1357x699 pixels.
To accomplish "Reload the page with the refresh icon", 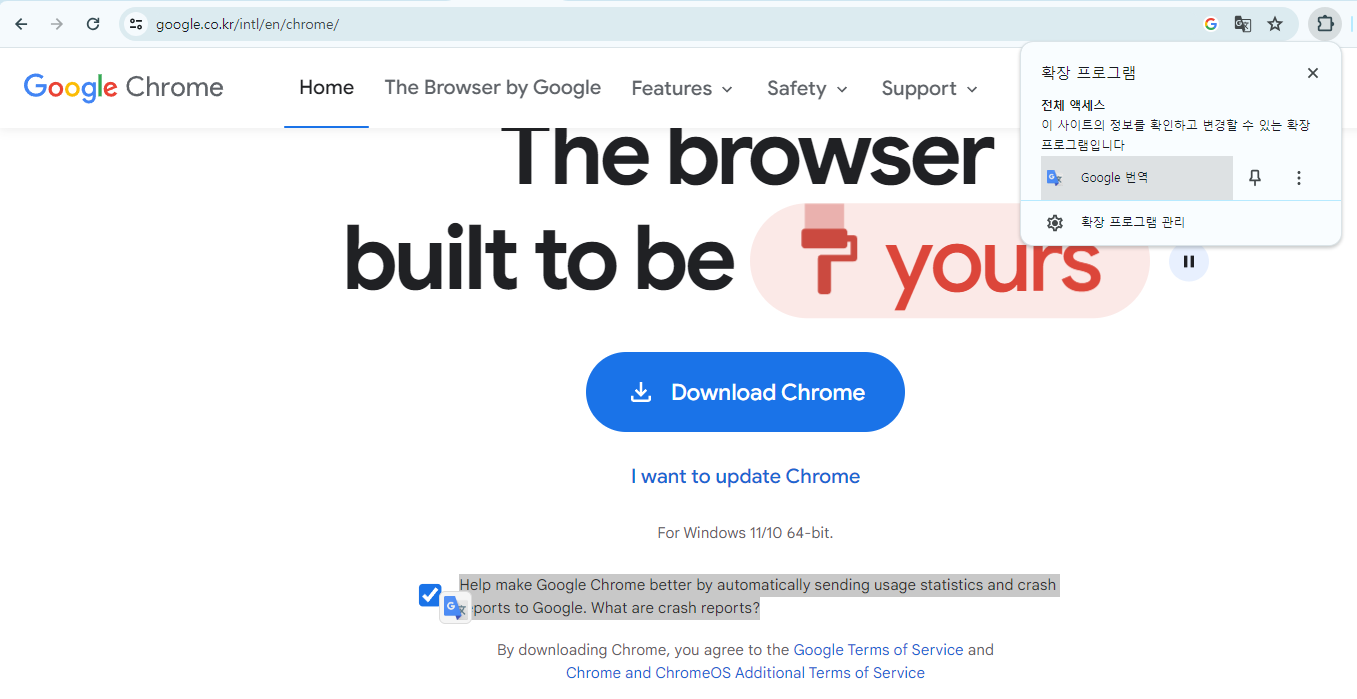I will [x=93, y=24].
